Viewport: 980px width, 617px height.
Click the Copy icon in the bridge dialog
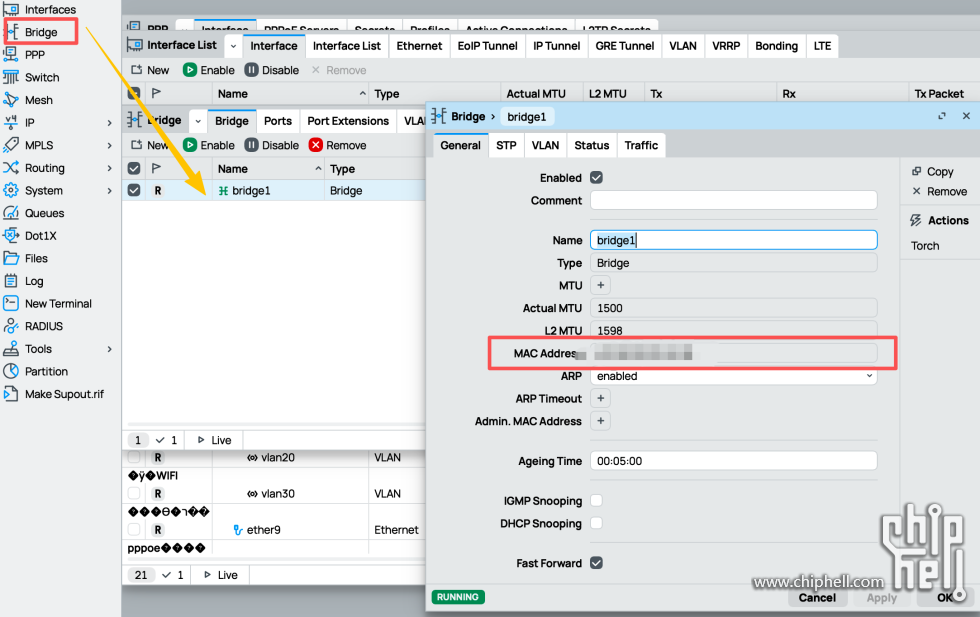click(x=916, y=172)
